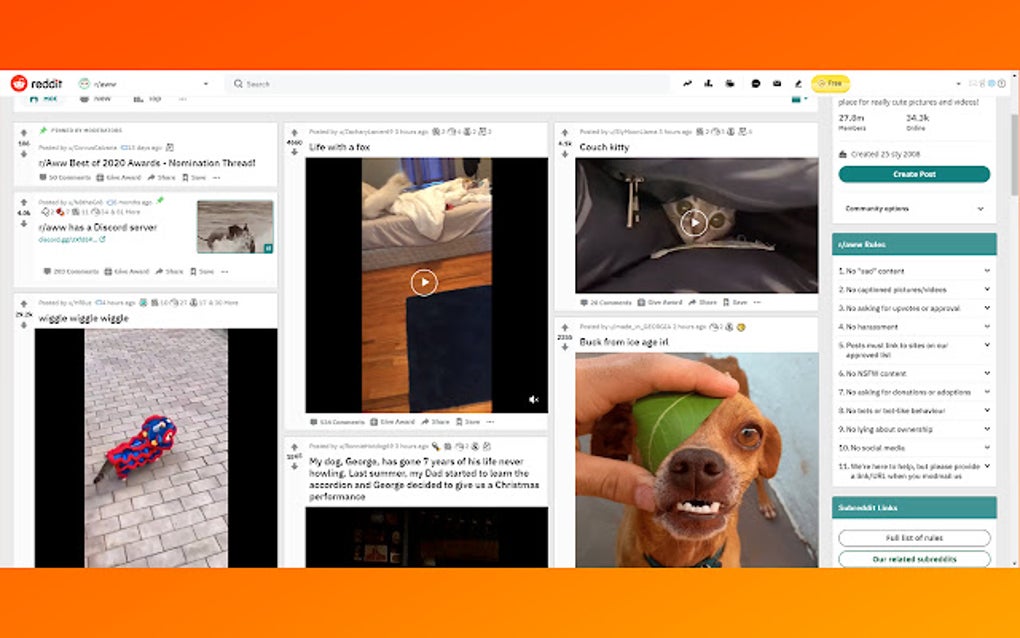Screen dimensions: 1020x638
Task: Unmute the fox video
Action: coord(532,400)
